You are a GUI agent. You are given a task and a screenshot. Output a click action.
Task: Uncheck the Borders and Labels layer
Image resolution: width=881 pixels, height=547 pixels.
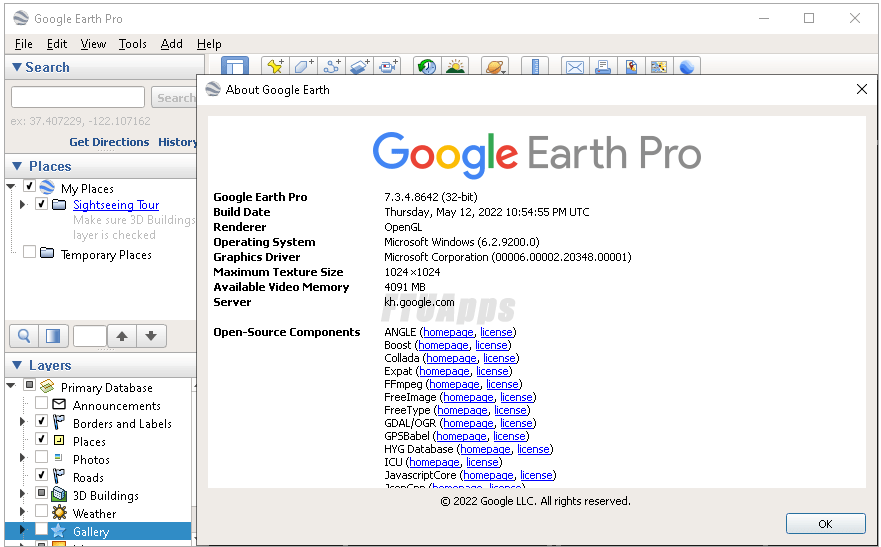tap(42, 422)
